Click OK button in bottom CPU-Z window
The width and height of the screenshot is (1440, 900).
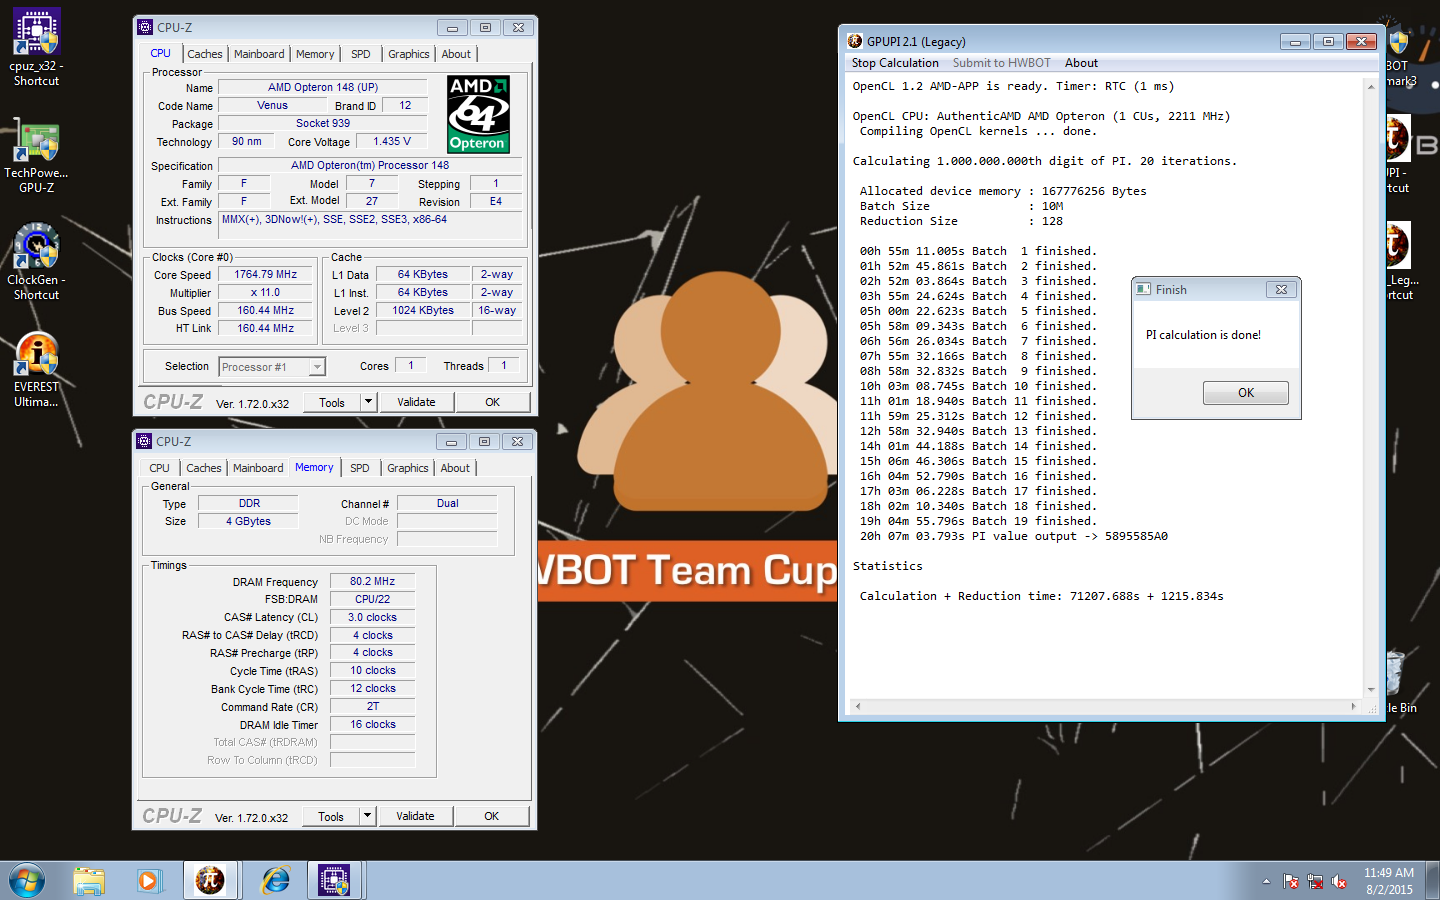491,816
